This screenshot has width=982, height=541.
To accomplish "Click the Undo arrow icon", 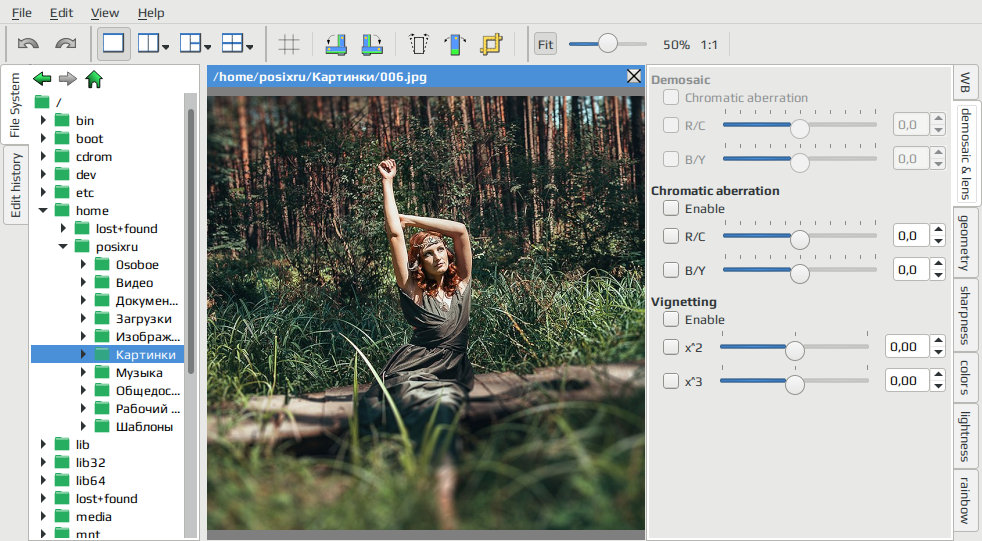I will click(x=28, y=44).
